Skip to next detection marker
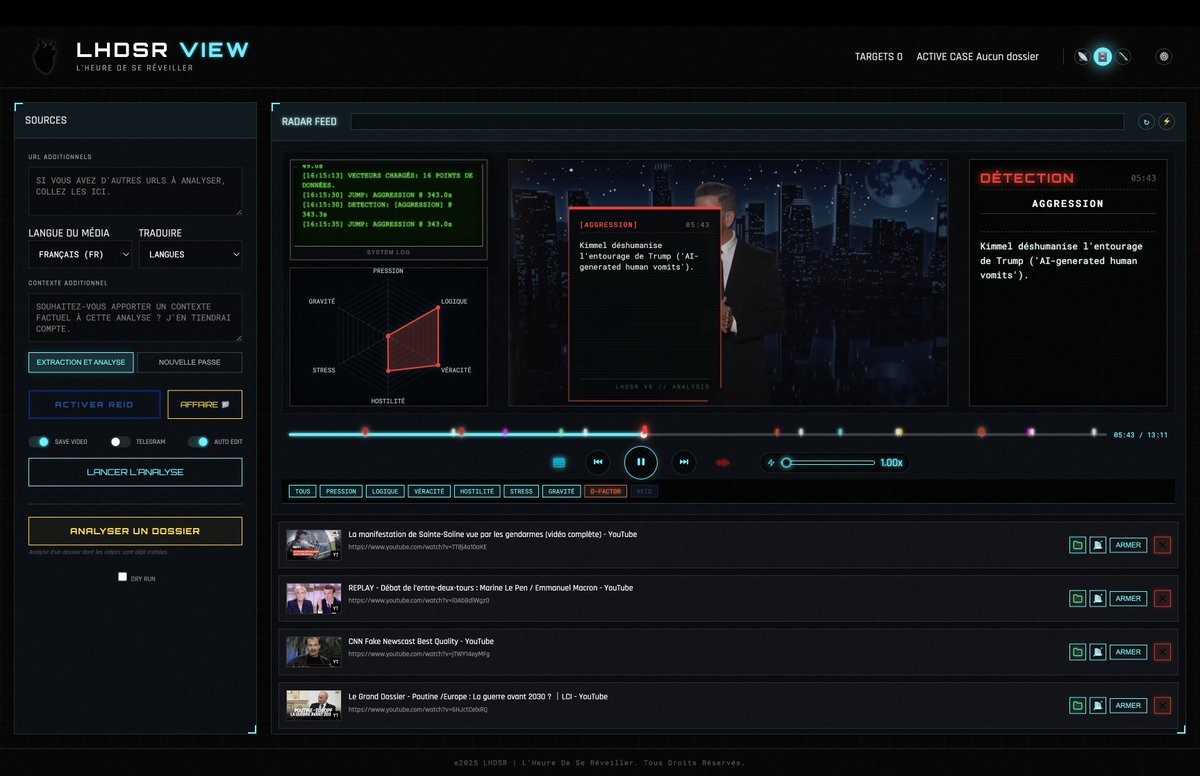The width and height of the screenshot is (1200, 776). click(x=684, y=462)
